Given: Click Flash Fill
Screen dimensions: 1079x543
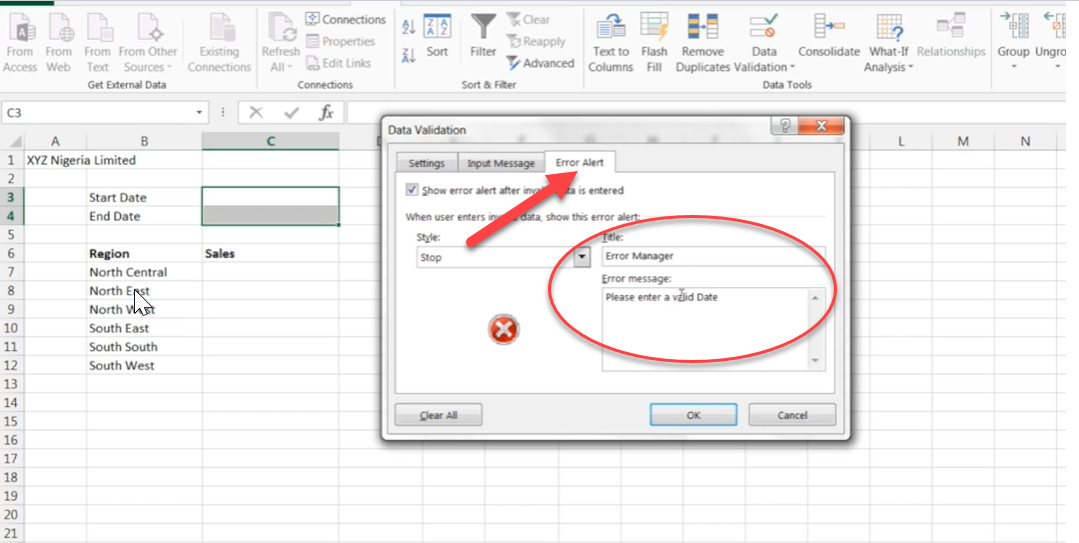Looking at the screenshot, I should (654, 43).
